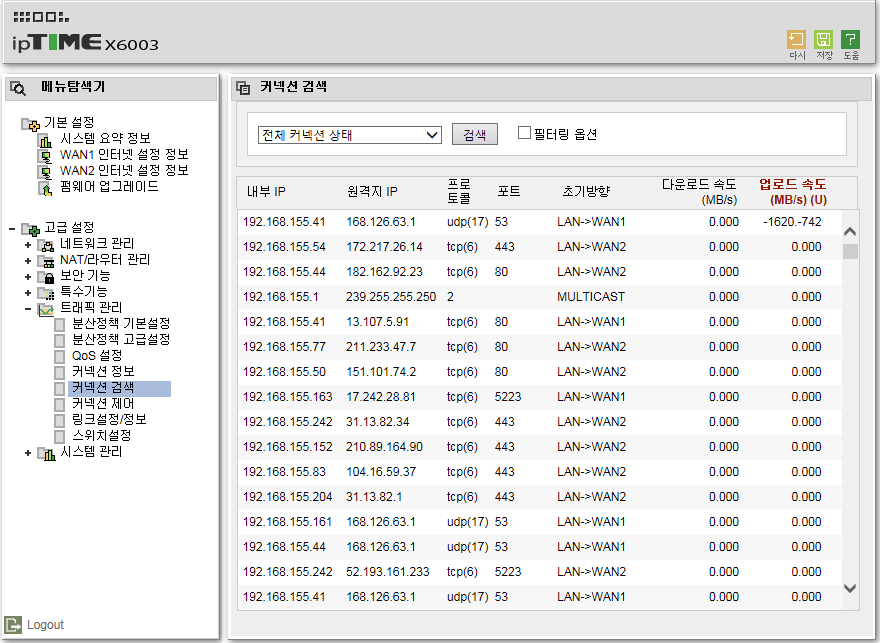Select the QoS 설정 menu item
The image size is (880, 643).
point(97,355)
